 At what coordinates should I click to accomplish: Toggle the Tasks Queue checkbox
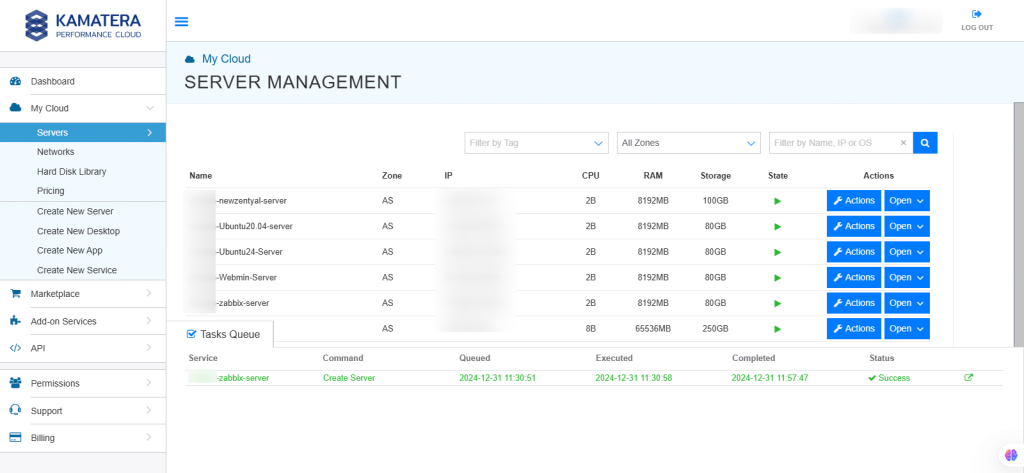[x=191, y=334]
